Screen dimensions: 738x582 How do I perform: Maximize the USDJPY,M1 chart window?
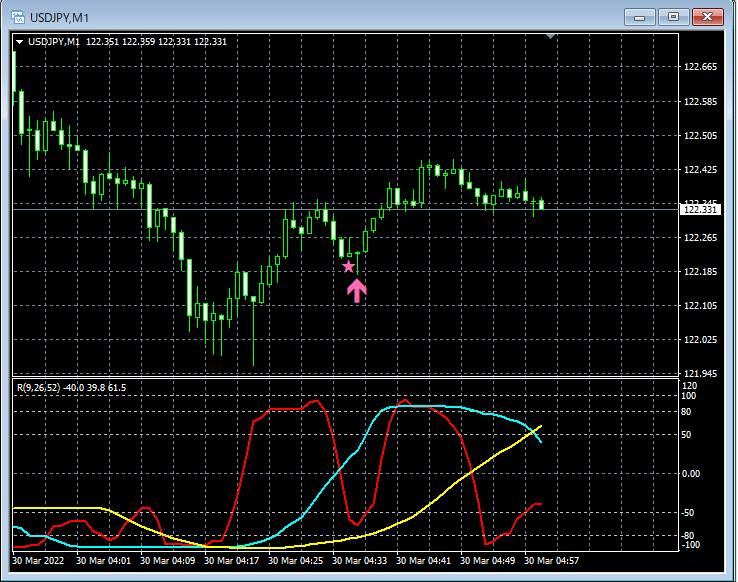coord(674,17)
